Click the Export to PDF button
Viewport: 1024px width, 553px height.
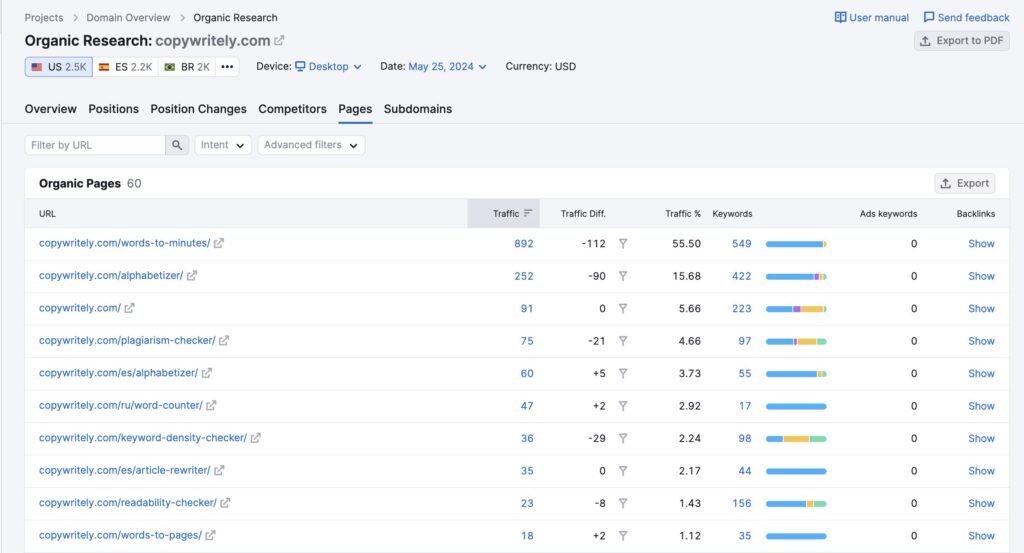point(961,41)
